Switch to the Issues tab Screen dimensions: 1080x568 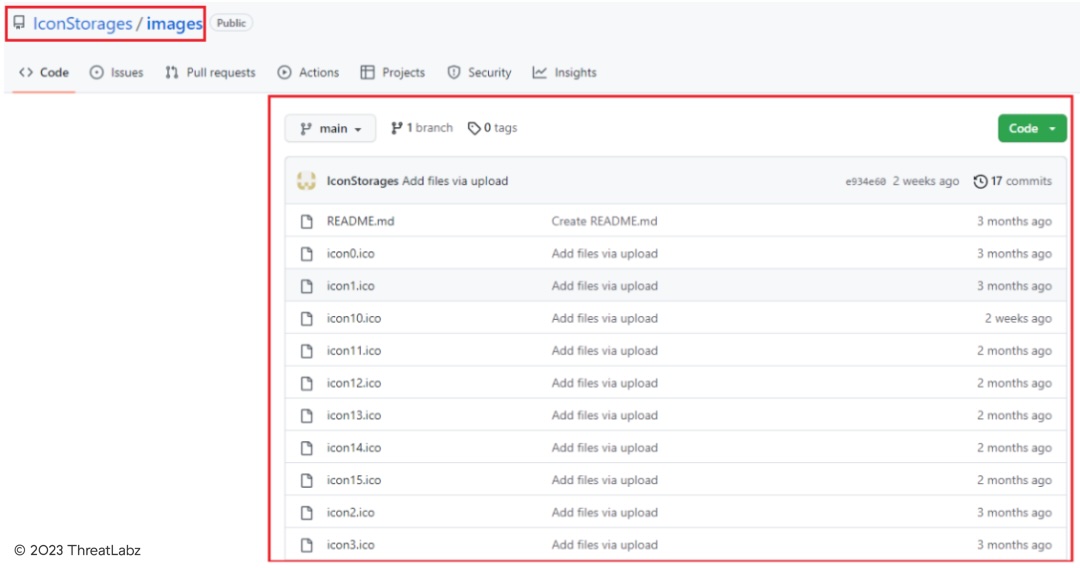[116, 73]
